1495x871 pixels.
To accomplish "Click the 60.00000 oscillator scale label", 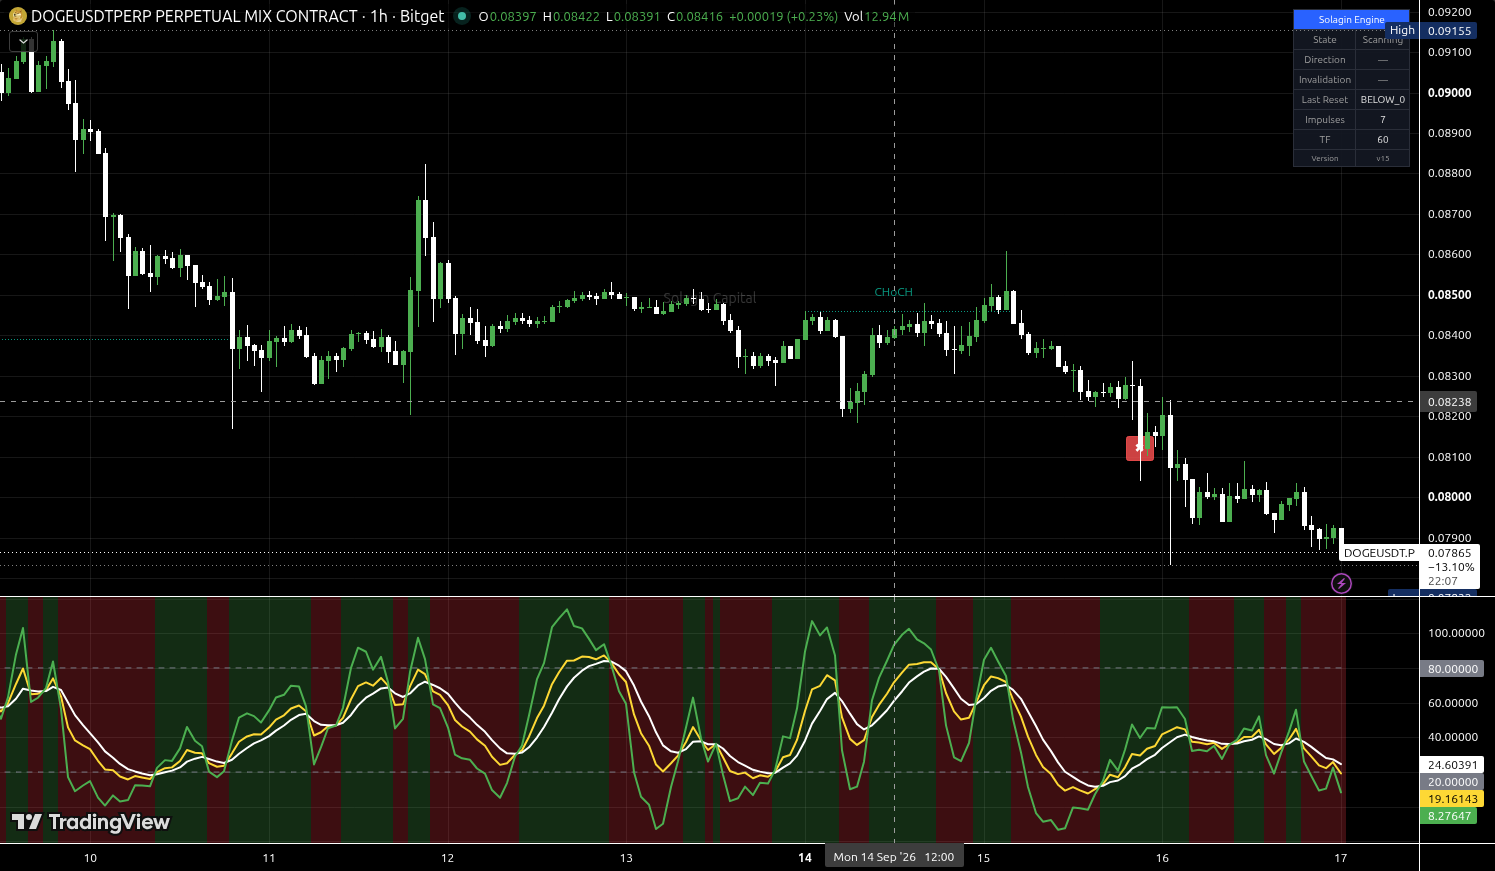I will 1453,703.
